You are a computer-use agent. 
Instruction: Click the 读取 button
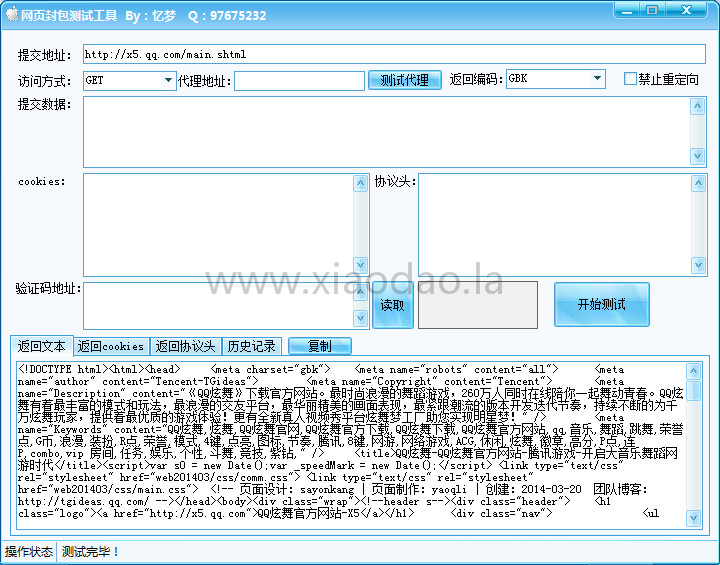click(393, 305)
